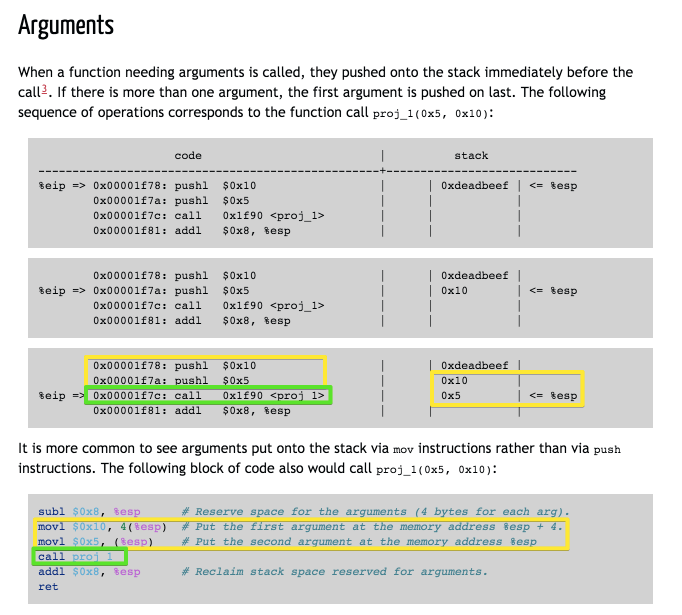Click the Arguments heading
682x615 pixels.
tap(66, 25)
